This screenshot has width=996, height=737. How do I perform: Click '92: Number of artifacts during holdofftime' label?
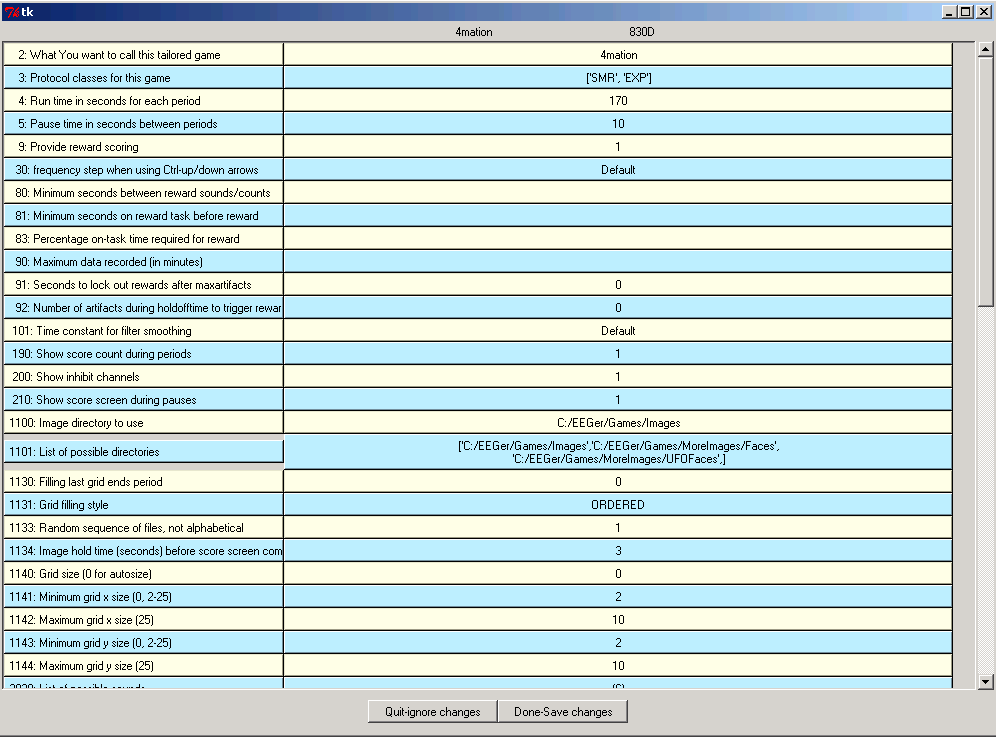(x=144, y=308)
